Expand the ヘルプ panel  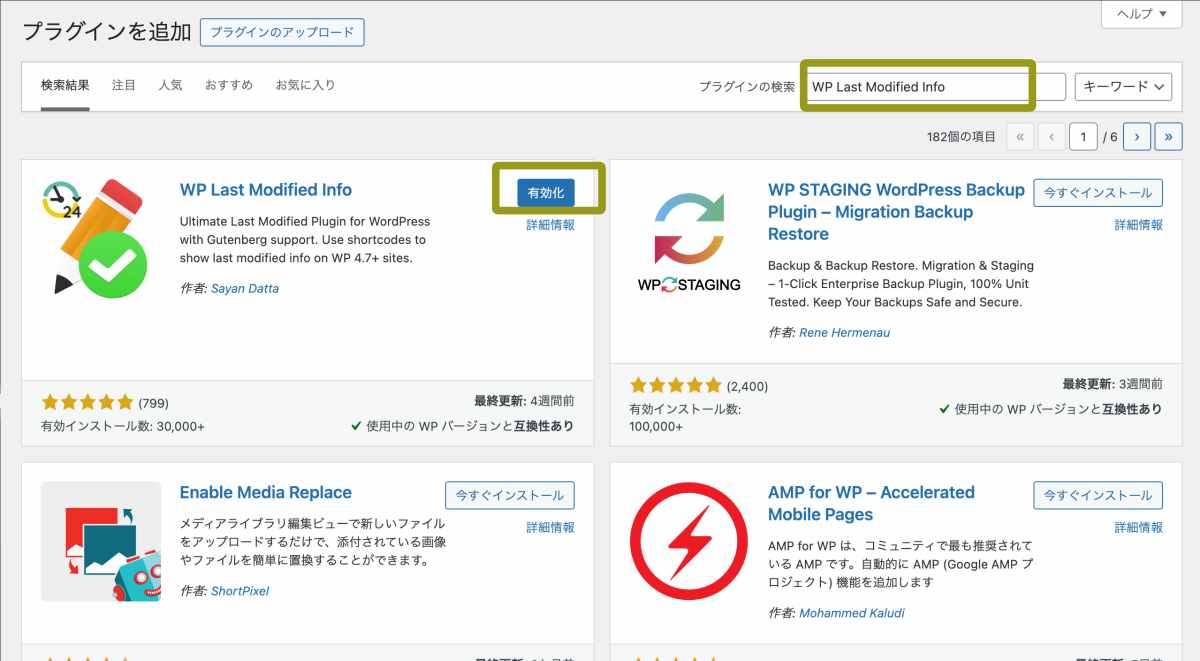click(x=1140, y=14)
